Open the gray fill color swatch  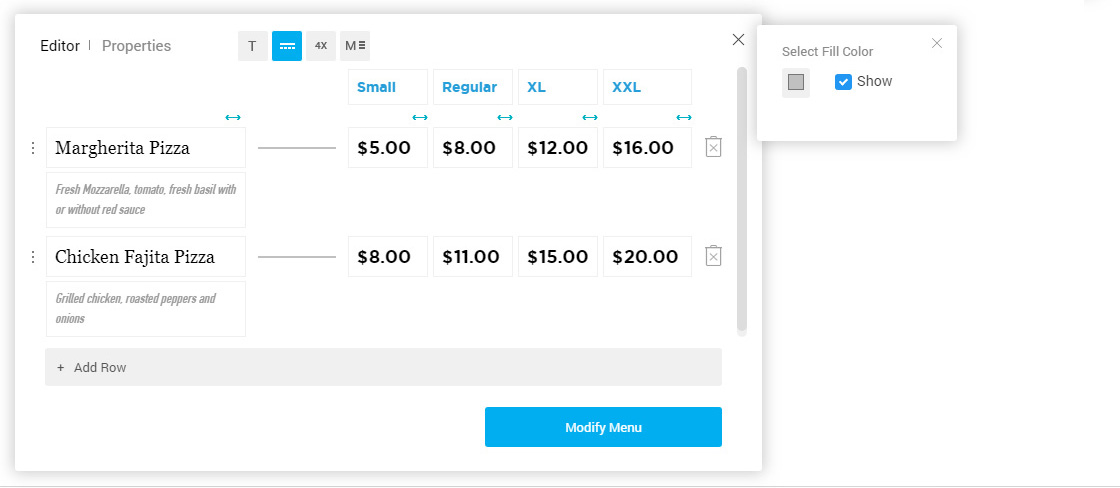click(x=796, y=82)
